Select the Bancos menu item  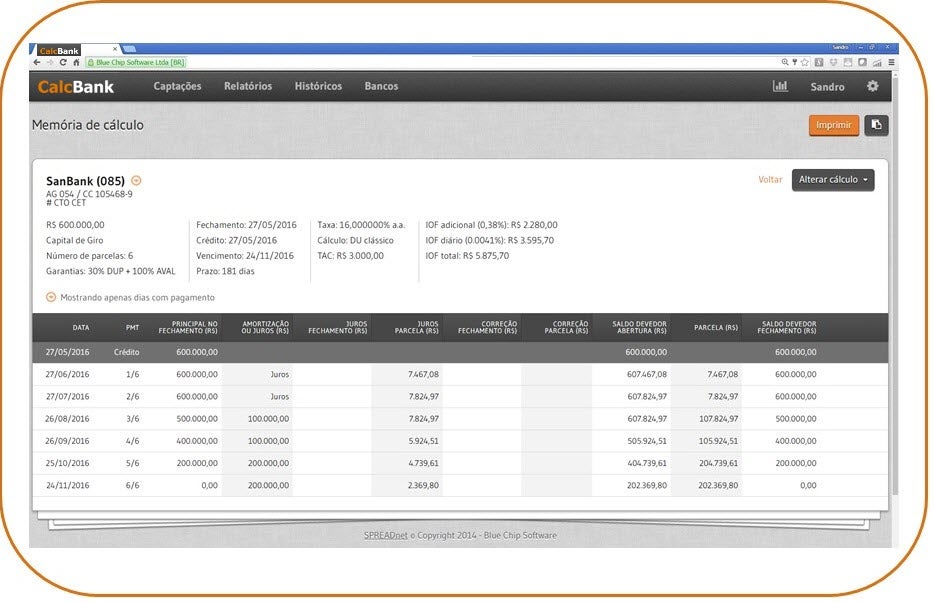(x=381, y=87)
